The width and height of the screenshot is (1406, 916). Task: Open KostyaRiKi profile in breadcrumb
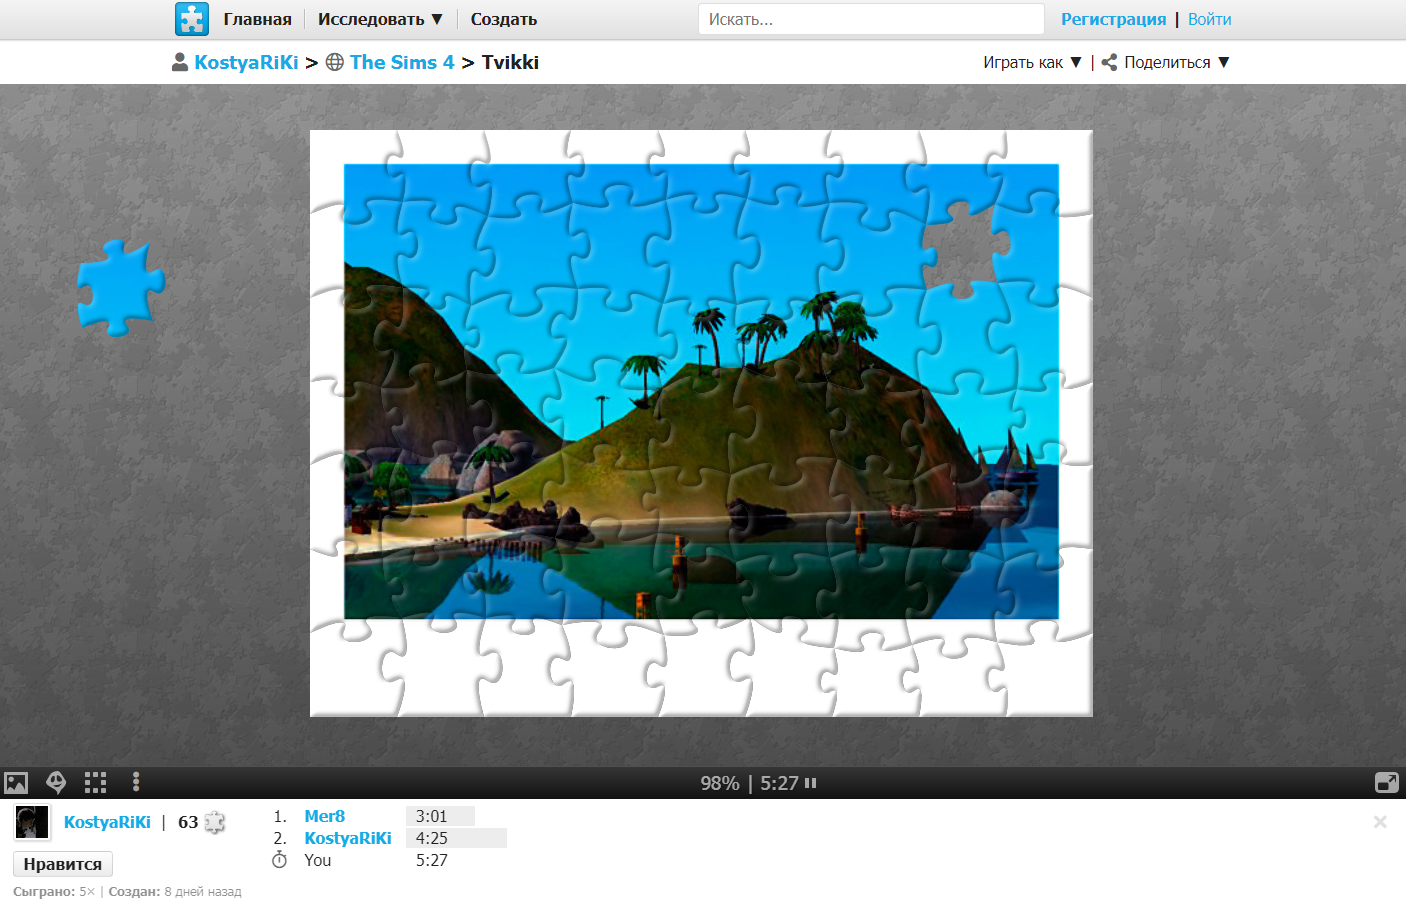tap(246, 62)
